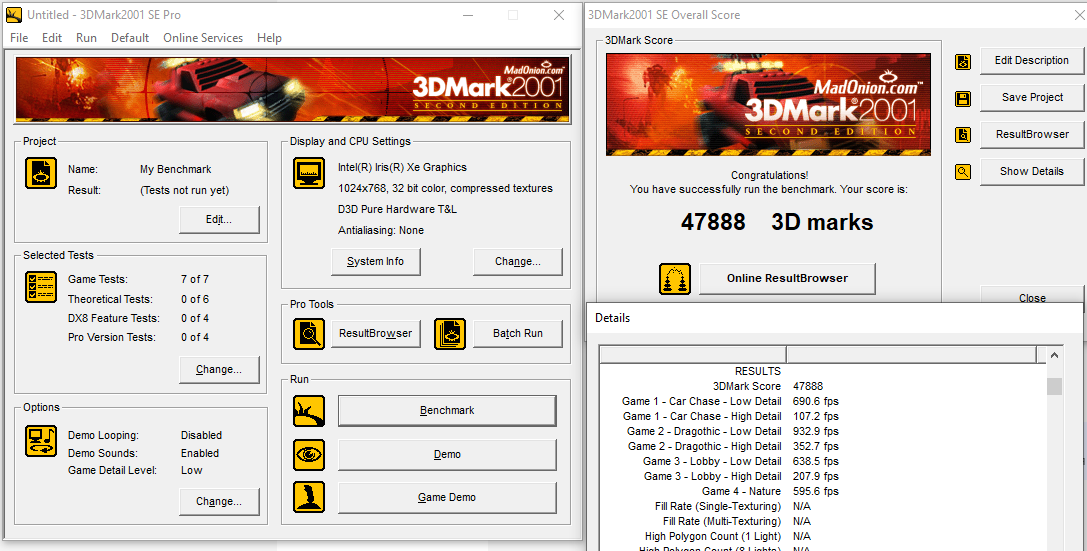Click the ResultBrowser magnifier icon in Pro Tools
This screenshot has height=551, width=1087.
click(x=308, y=334)
